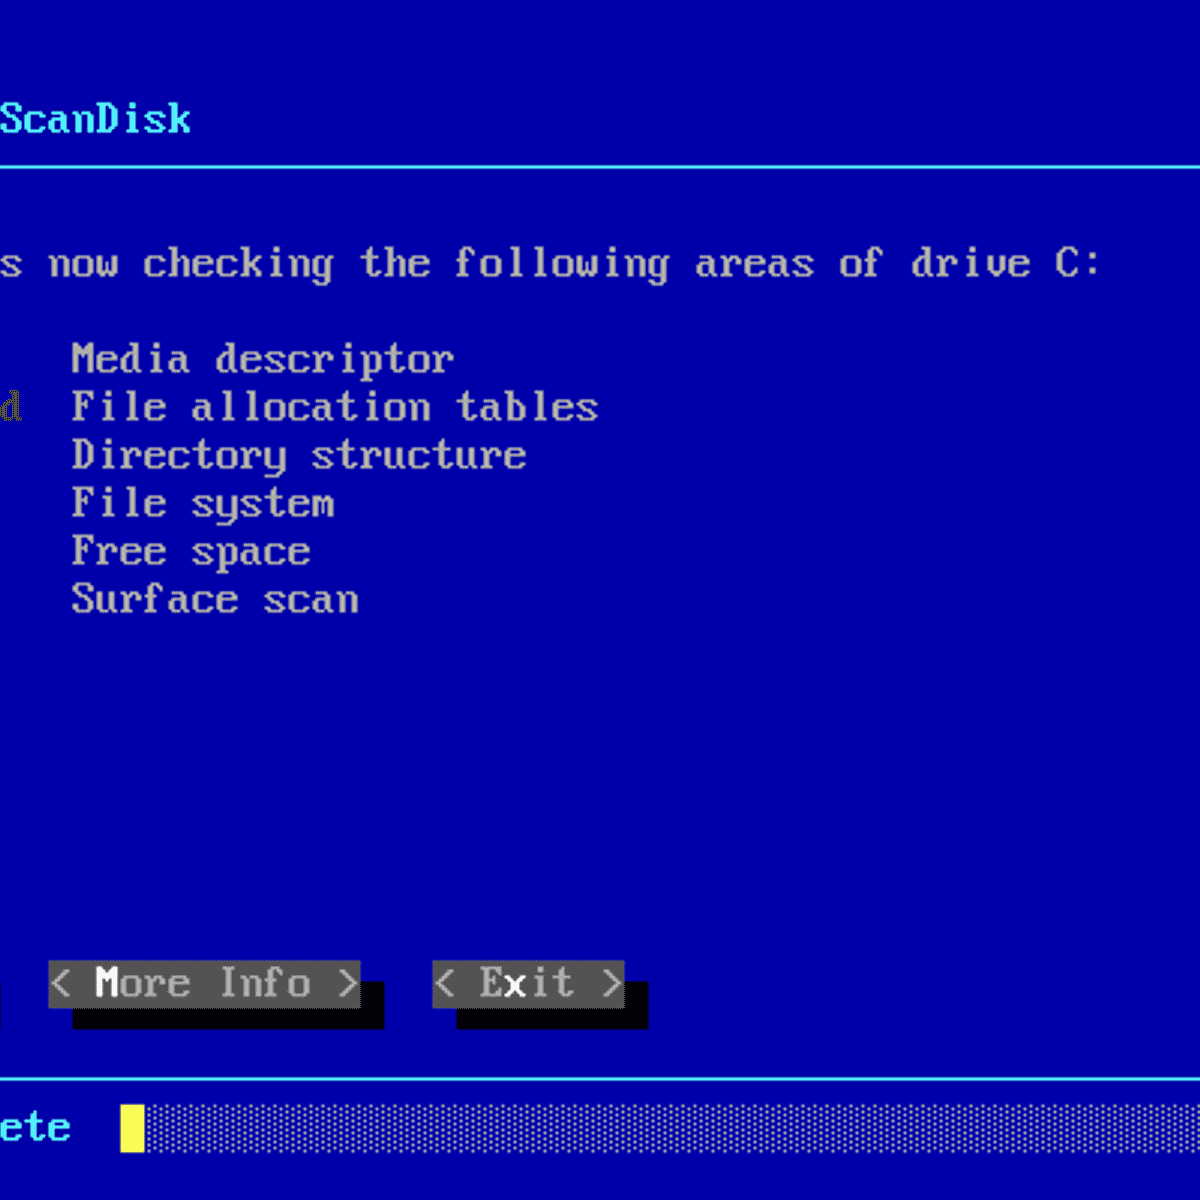
Task: Click the right chevron of More Info
Action: pyautogui.click(x=348, y=983)
